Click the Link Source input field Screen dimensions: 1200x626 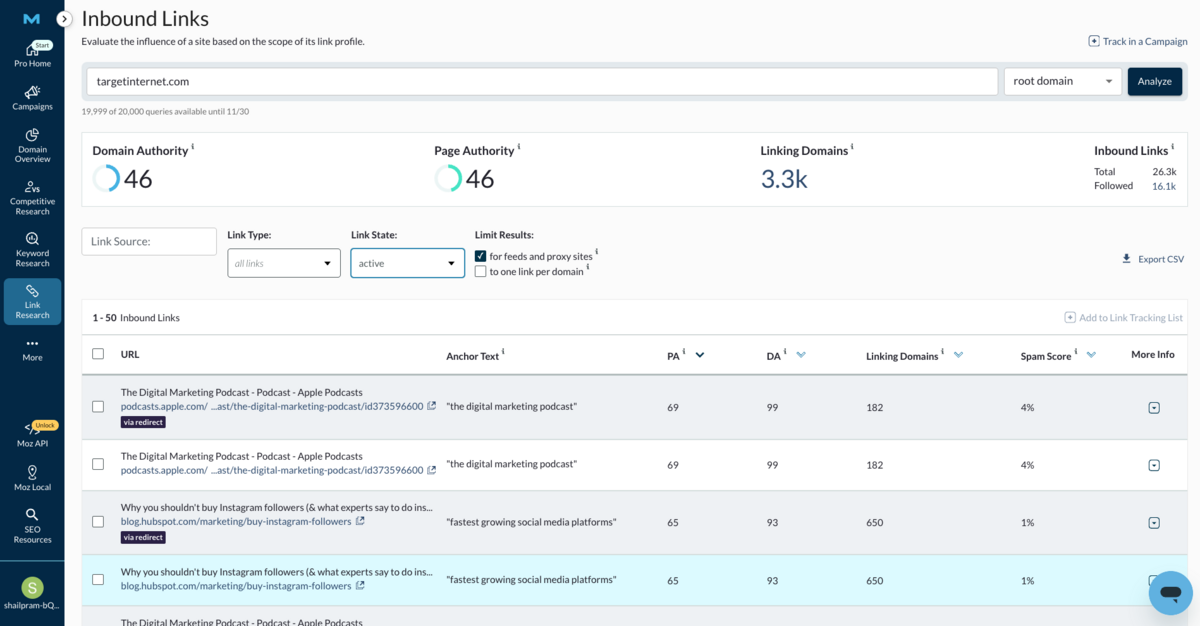click(x=149, y=241)
